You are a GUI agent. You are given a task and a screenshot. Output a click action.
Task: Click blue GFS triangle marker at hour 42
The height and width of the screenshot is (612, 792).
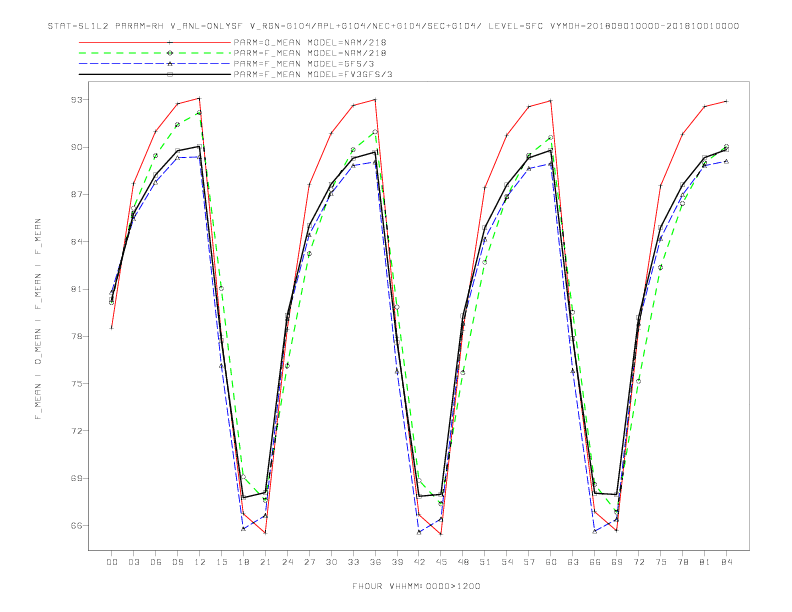click(419, 532)
